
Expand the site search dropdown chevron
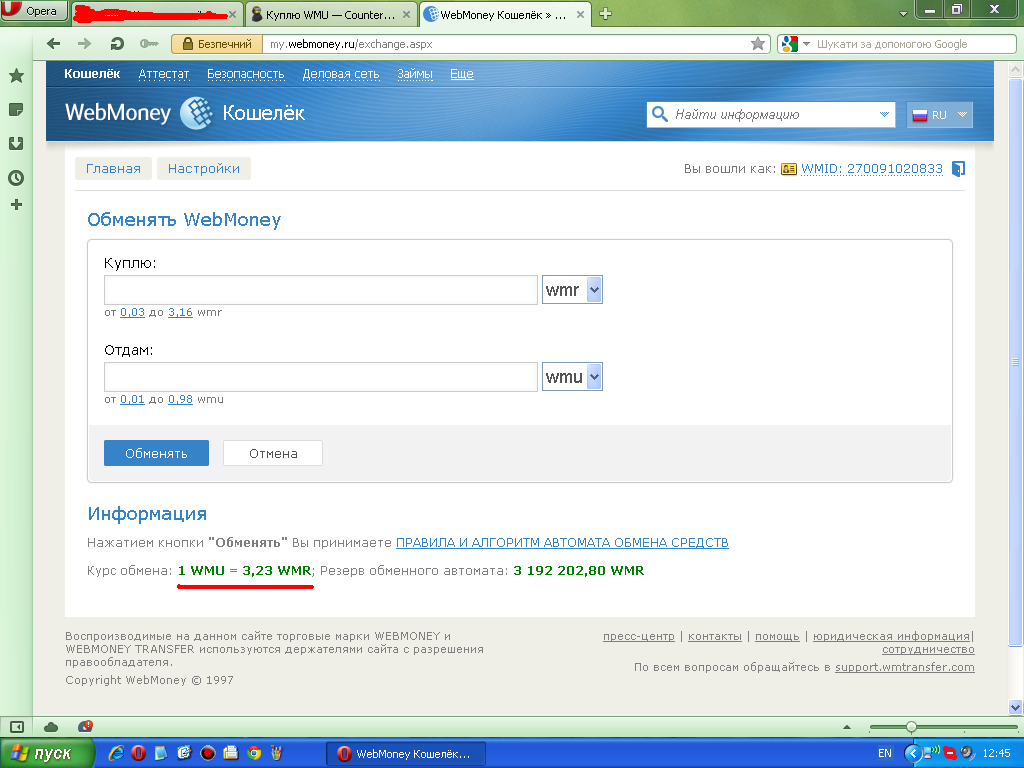click(884, 114)
